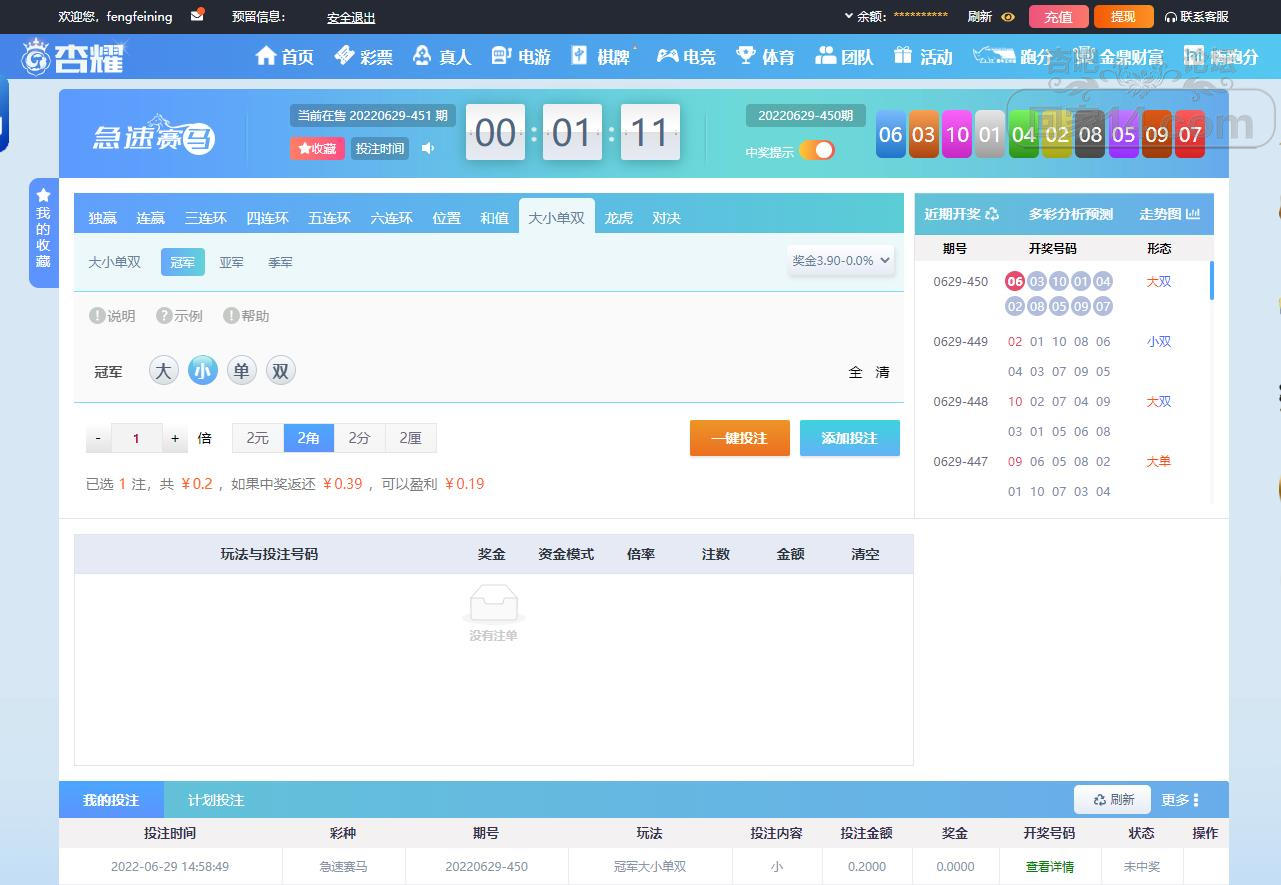Switch to the 龙虎 tab

click(618, 218)
